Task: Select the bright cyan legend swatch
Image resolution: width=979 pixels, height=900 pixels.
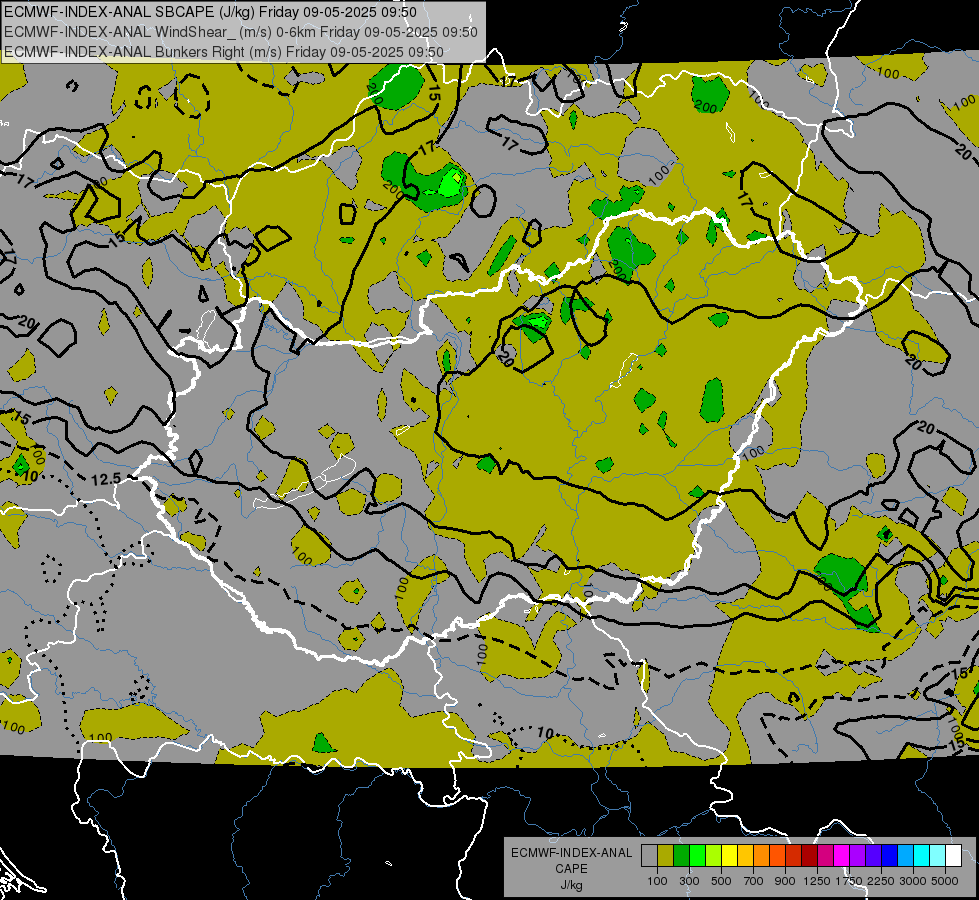Action: pos(922,856)
